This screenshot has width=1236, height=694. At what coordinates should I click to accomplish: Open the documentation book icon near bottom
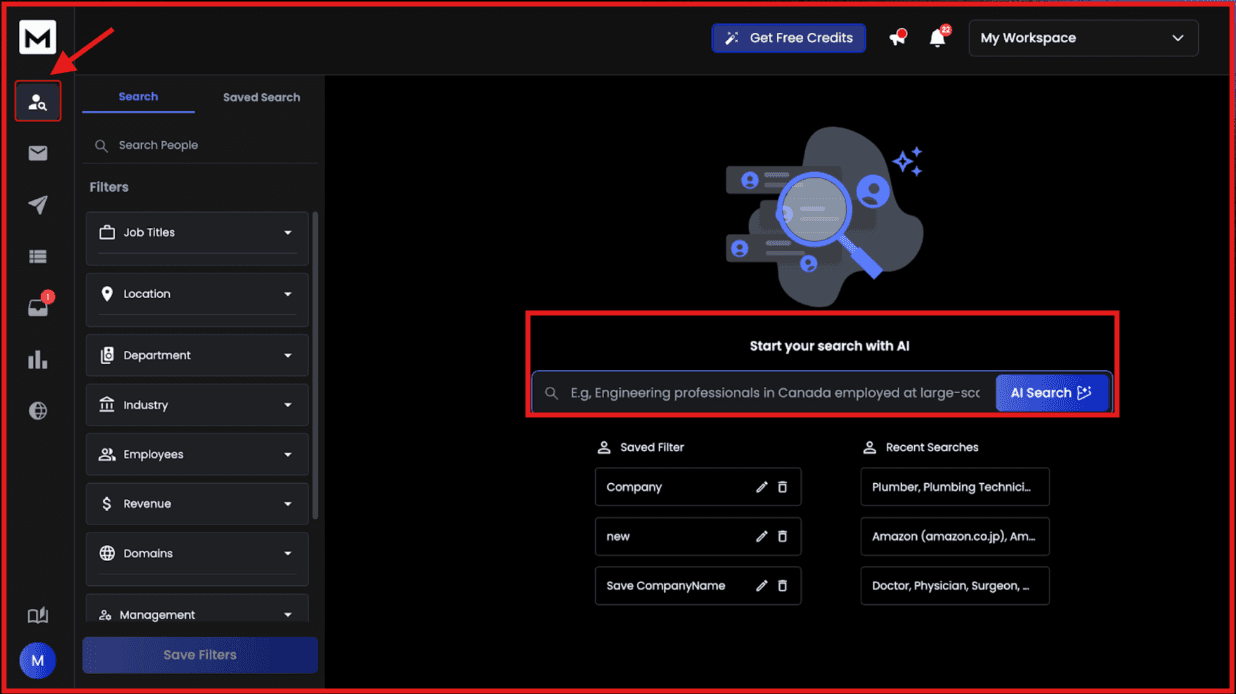tap(37, 615)
